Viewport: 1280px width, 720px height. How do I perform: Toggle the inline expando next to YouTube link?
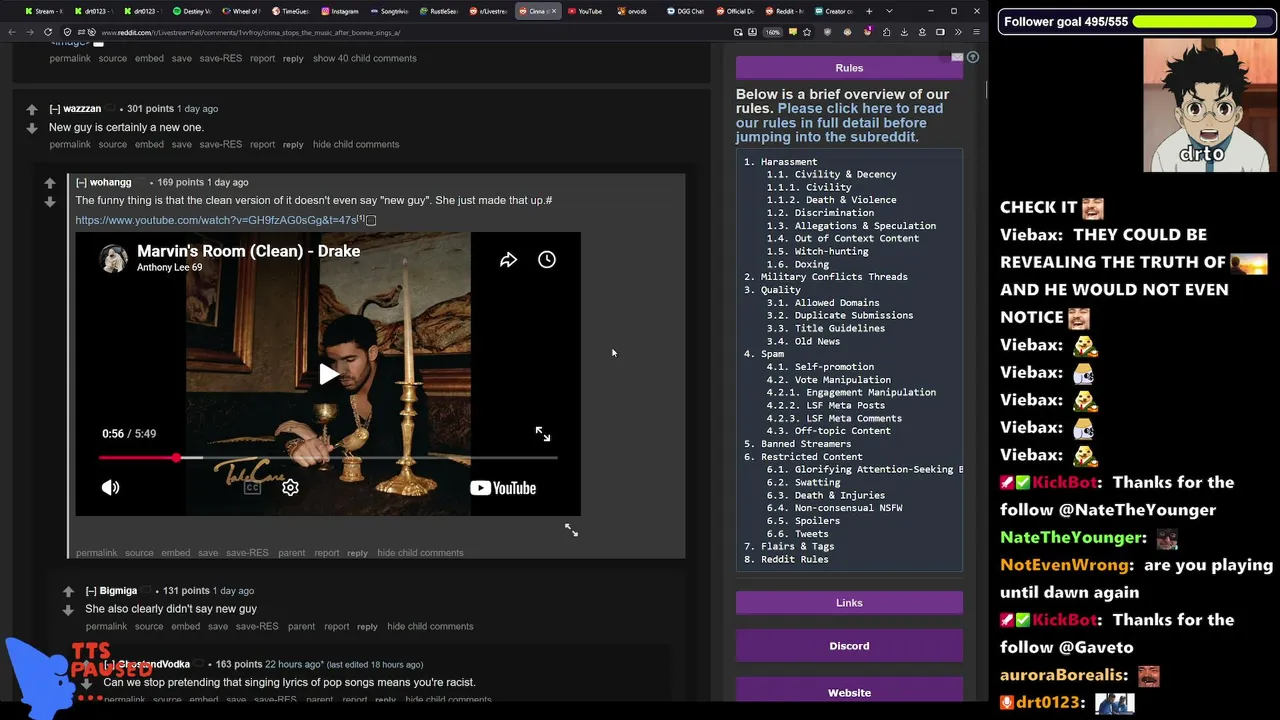click(371, 221)
